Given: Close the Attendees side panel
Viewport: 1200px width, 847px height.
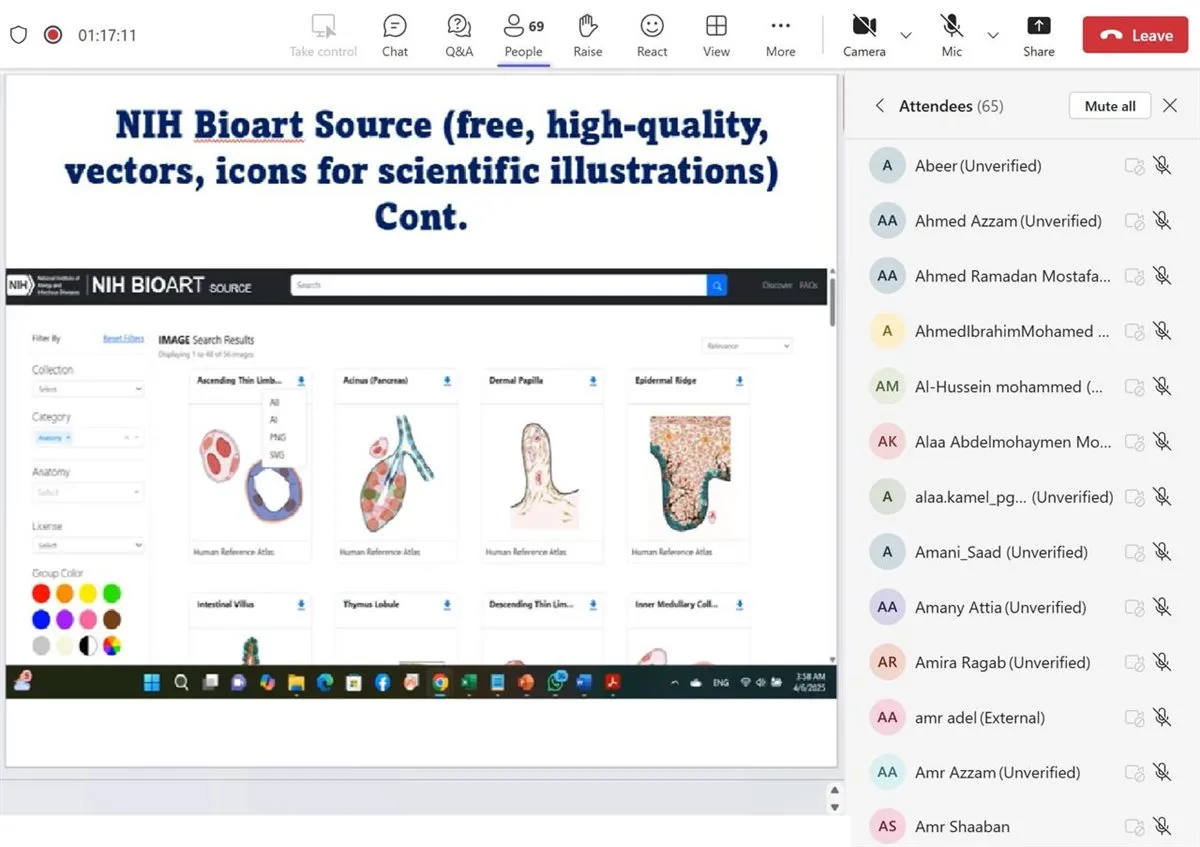Looking at the screenshot, I should [1170, 106].
